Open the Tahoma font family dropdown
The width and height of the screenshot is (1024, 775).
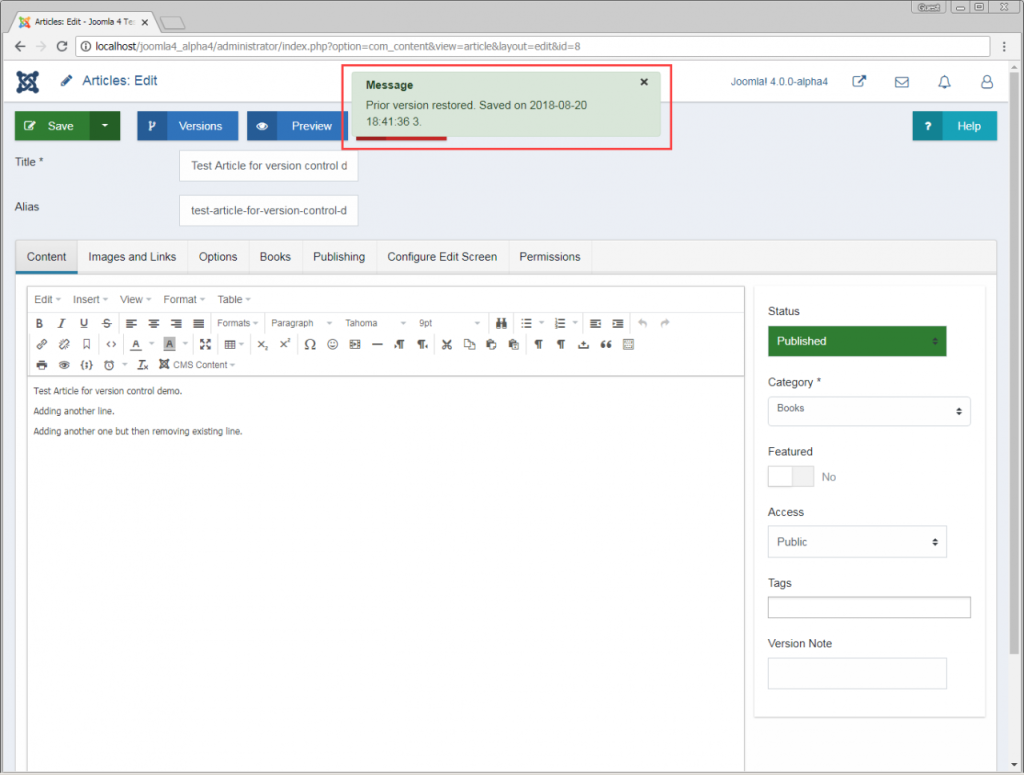coord(376,323)
